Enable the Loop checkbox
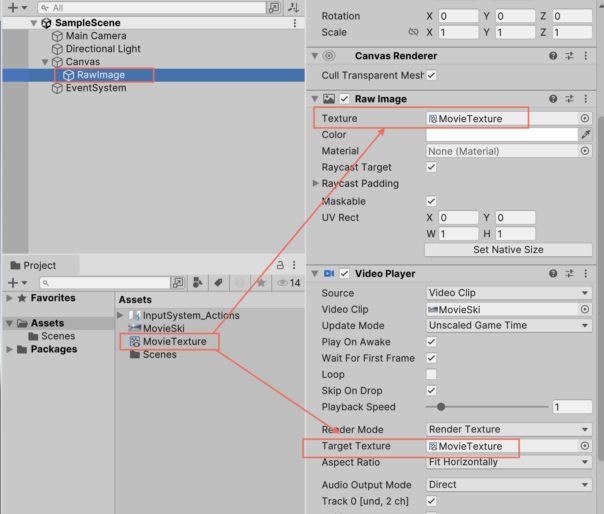Image resolution: width=604 pixels, height=514 pixels. pyautogui.click(x=431, y=374)
